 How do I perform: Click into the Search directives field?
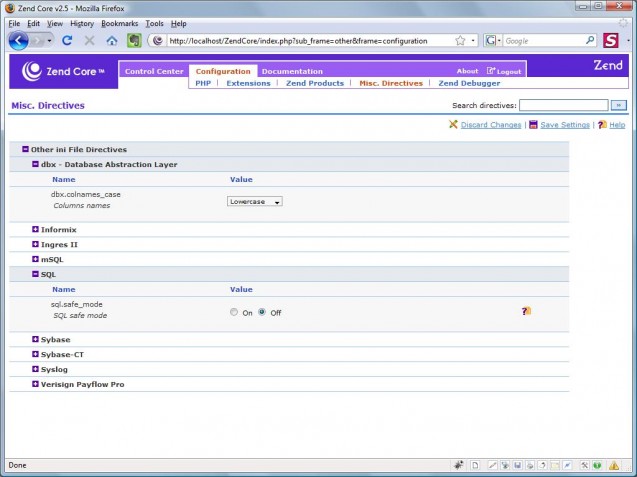click(x=563, y=105)
